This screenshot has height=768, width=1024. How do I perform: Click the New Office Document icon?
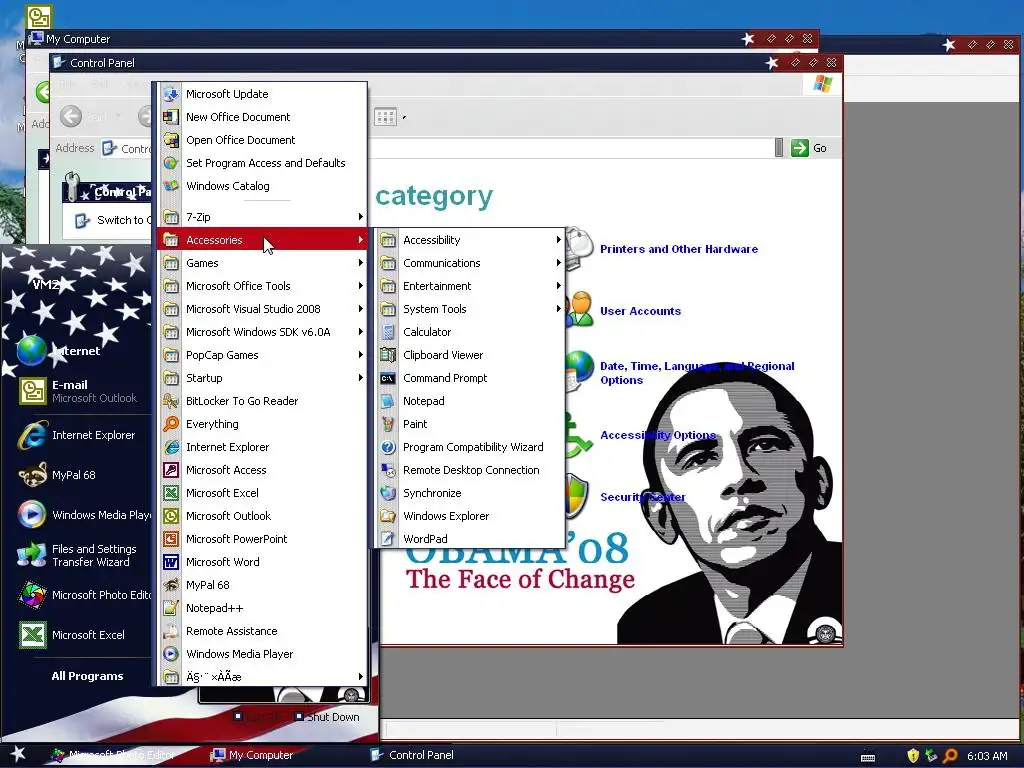[171, 117]
